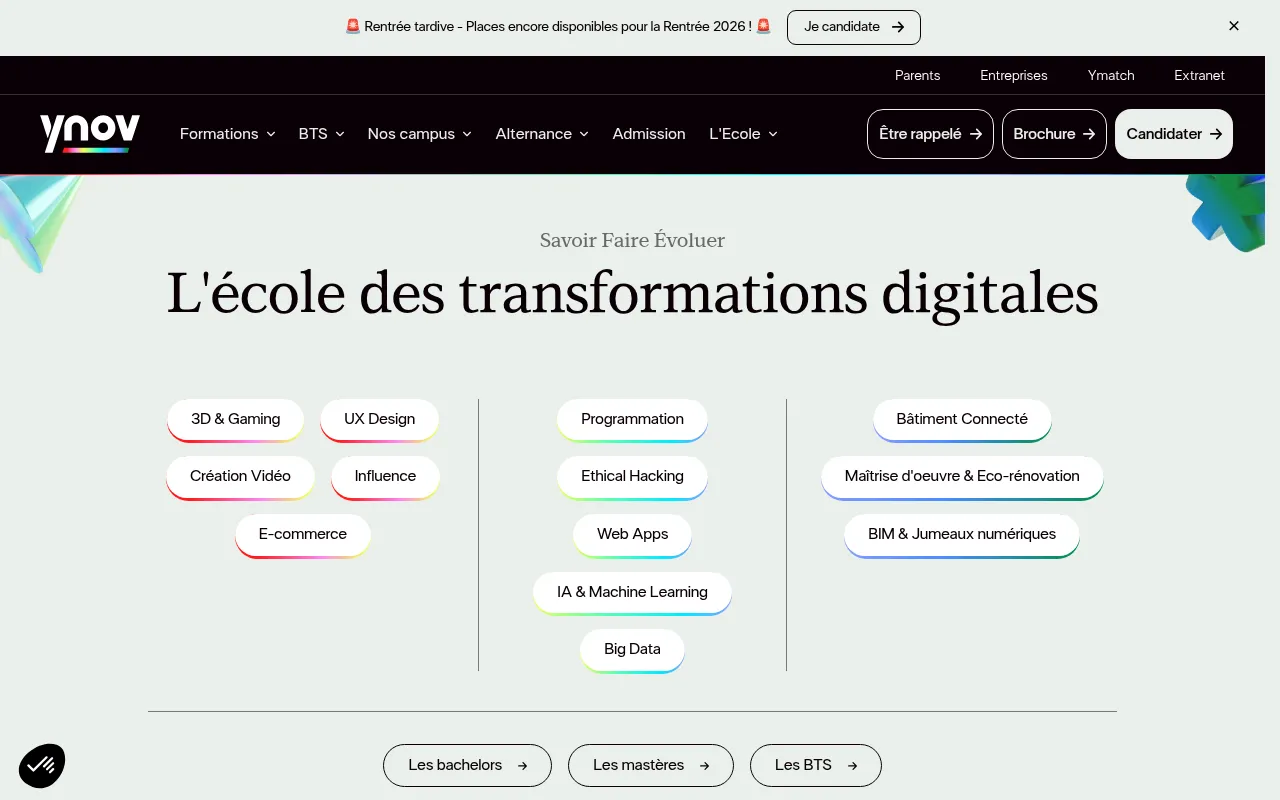Select the 3D & Gaming pill
This screenshot has width=1280, height=800.
point(235,420)
